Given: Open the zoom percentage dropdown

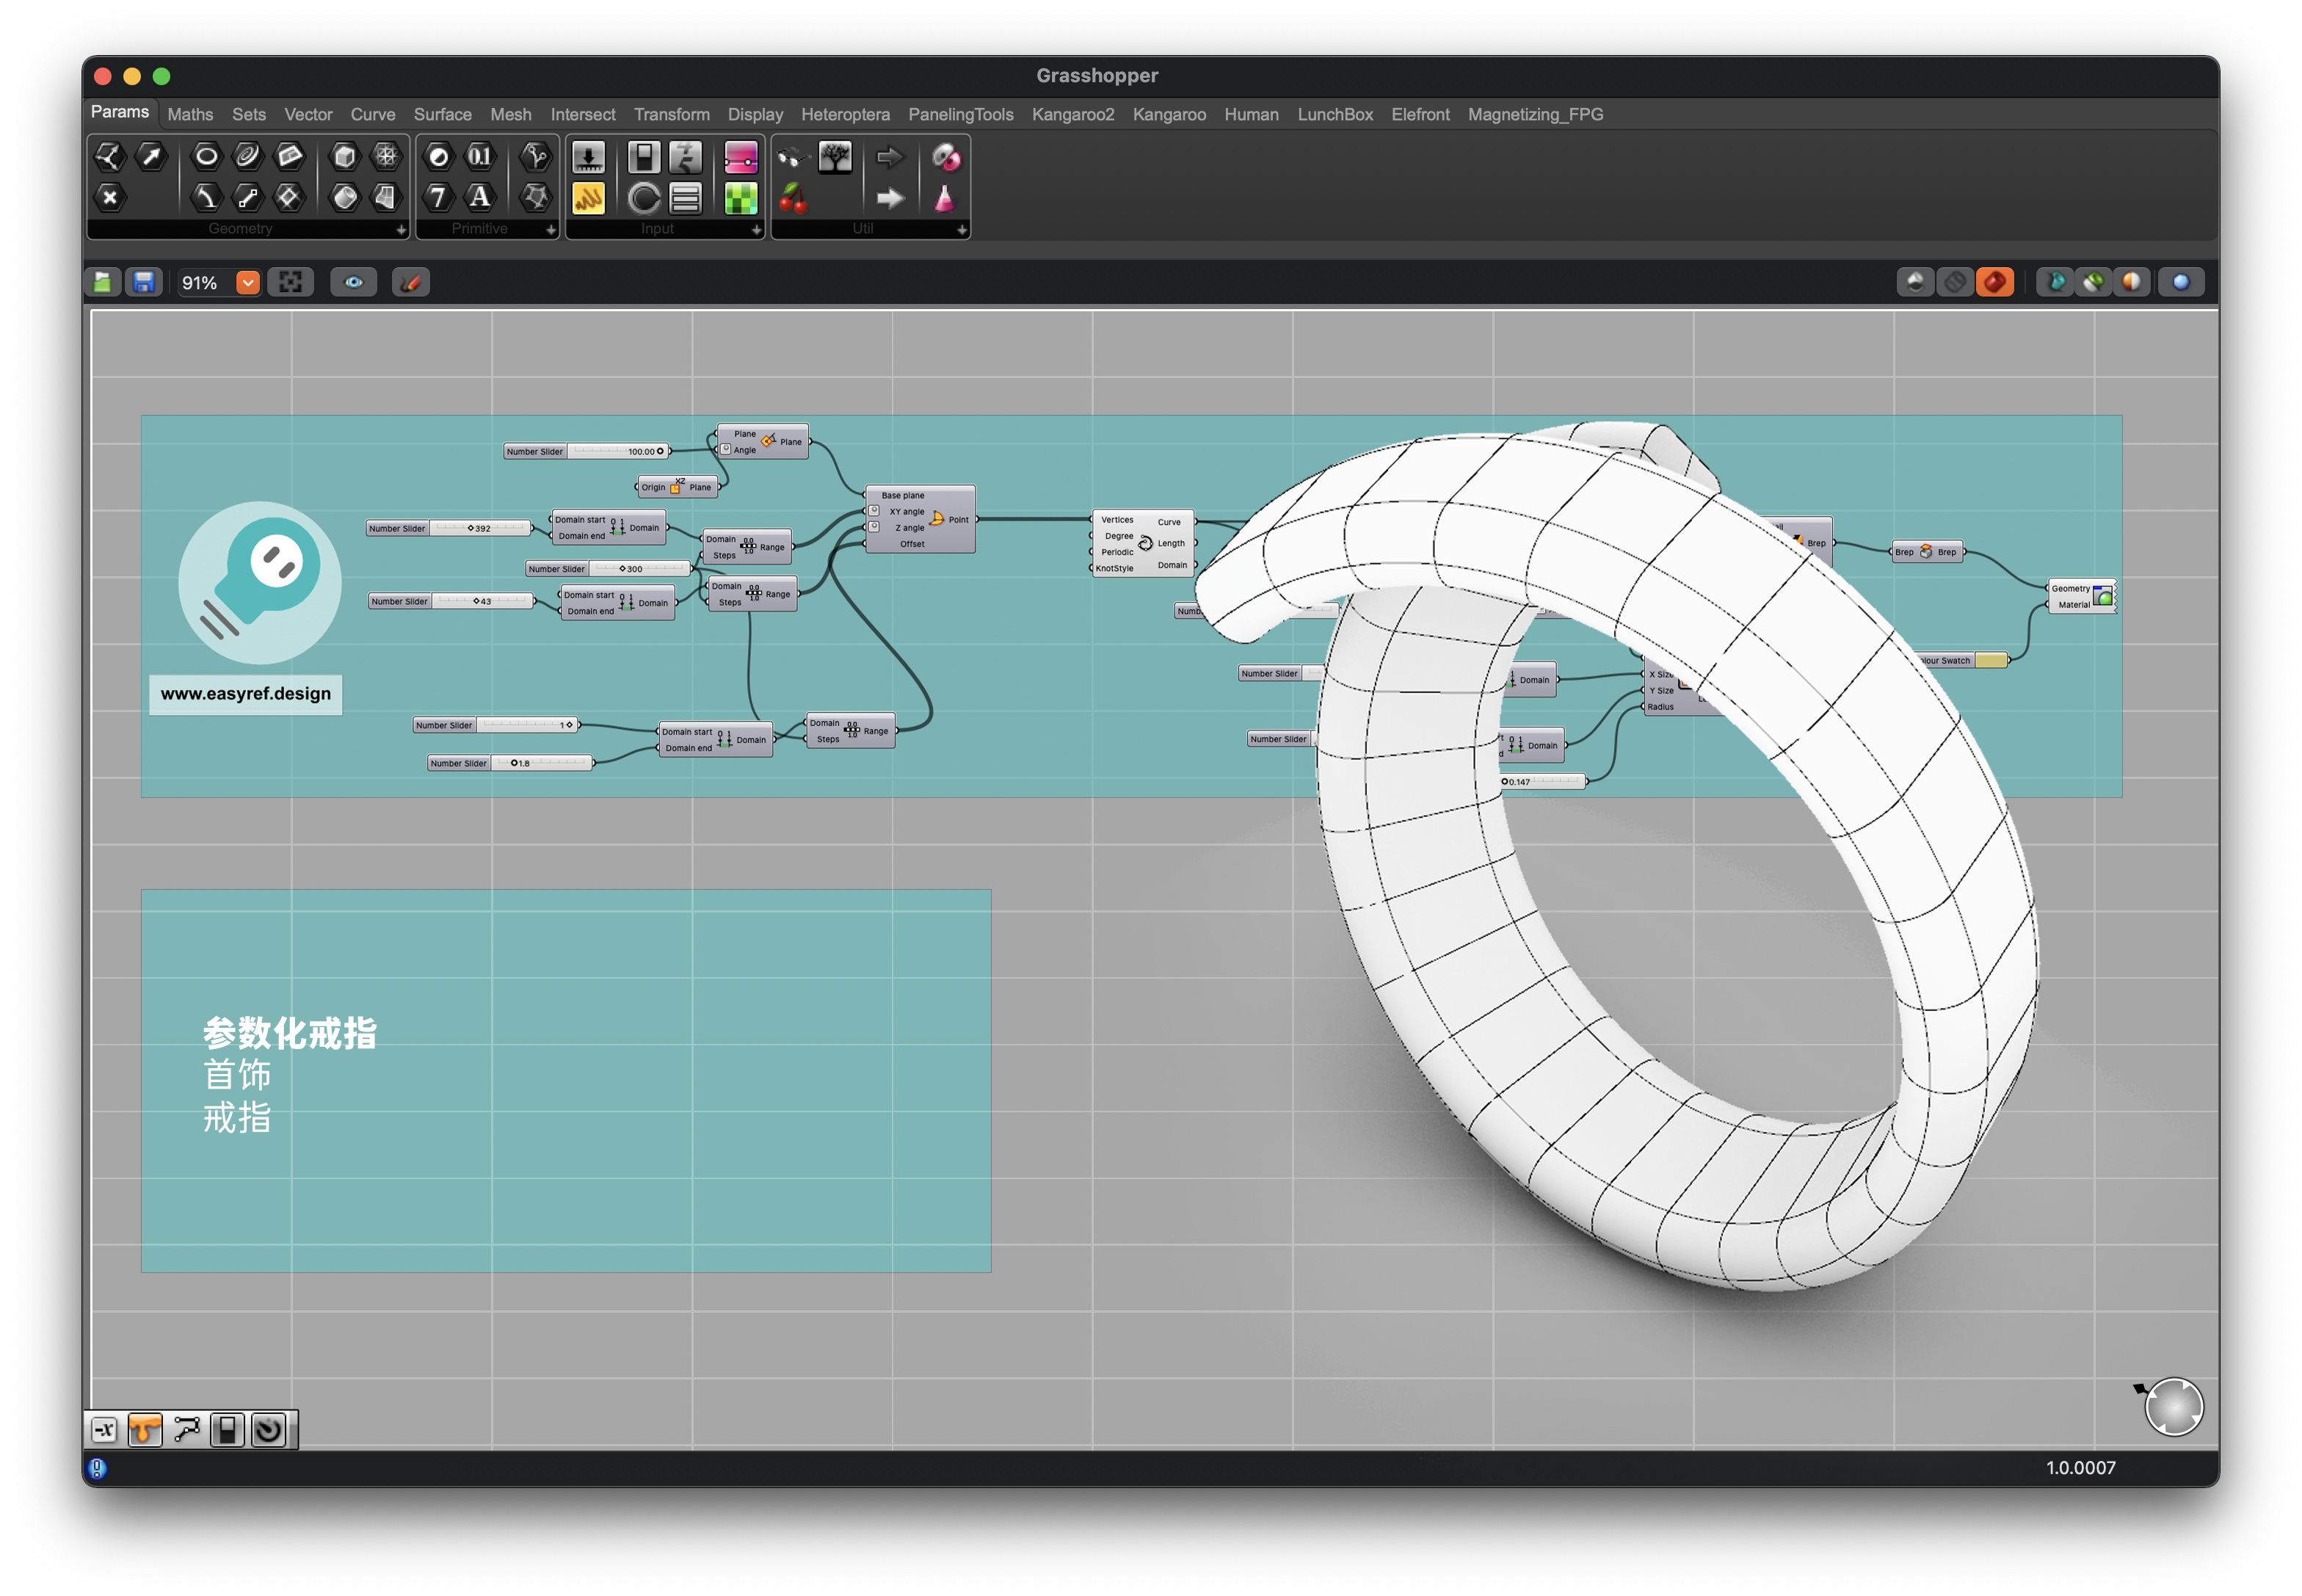Looking at the screenshot, I should (248, 283).
